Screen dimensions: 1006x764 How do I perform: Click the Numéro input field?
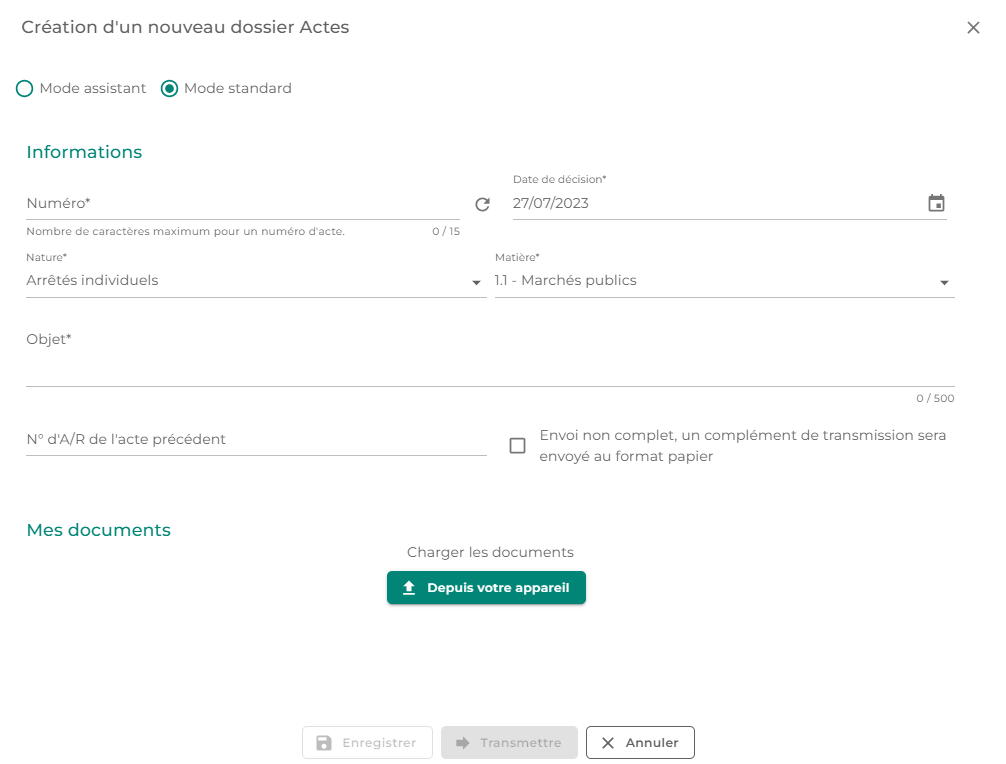tap(240, 204)
